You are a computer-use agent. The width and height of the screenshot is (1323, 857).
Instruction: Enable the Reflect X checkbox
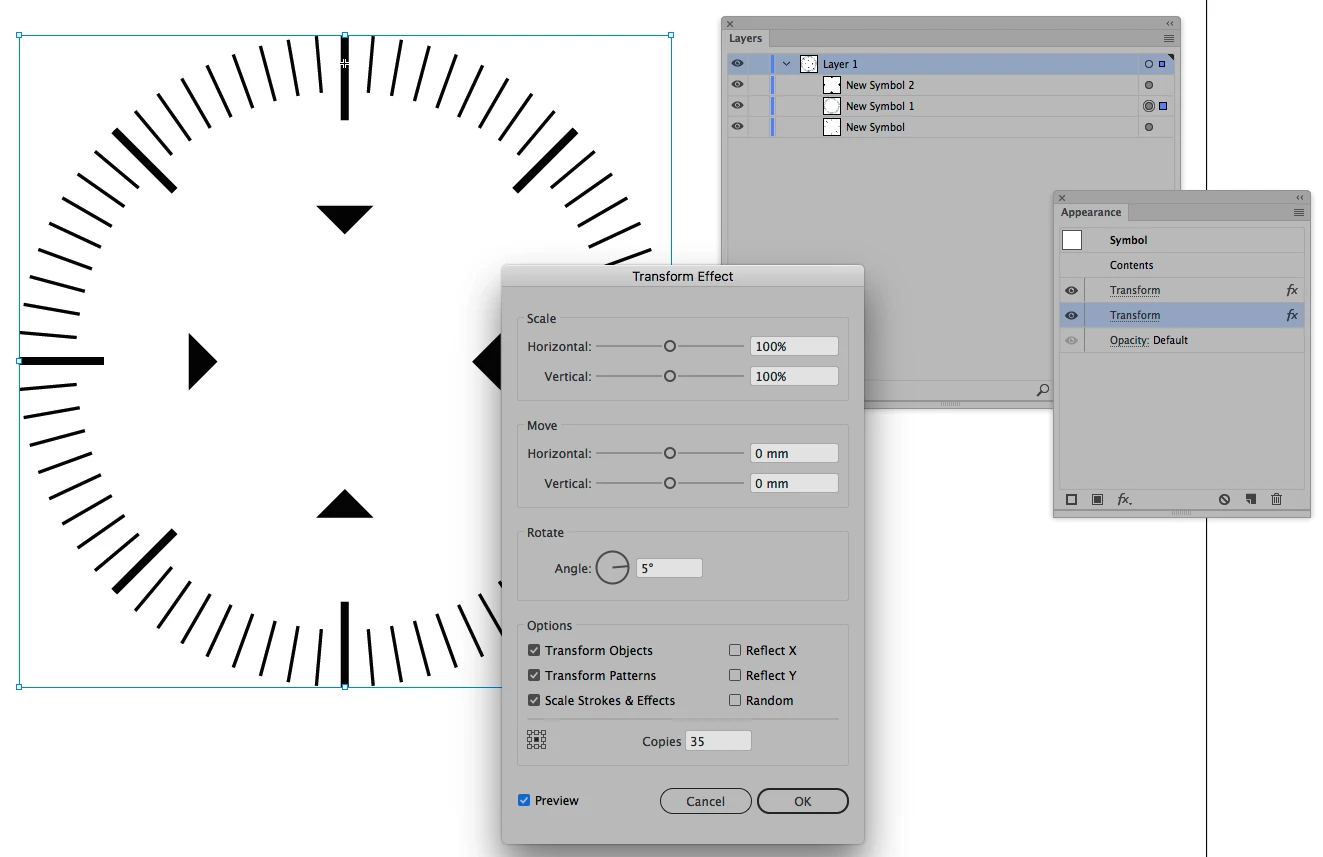[735, 650]
